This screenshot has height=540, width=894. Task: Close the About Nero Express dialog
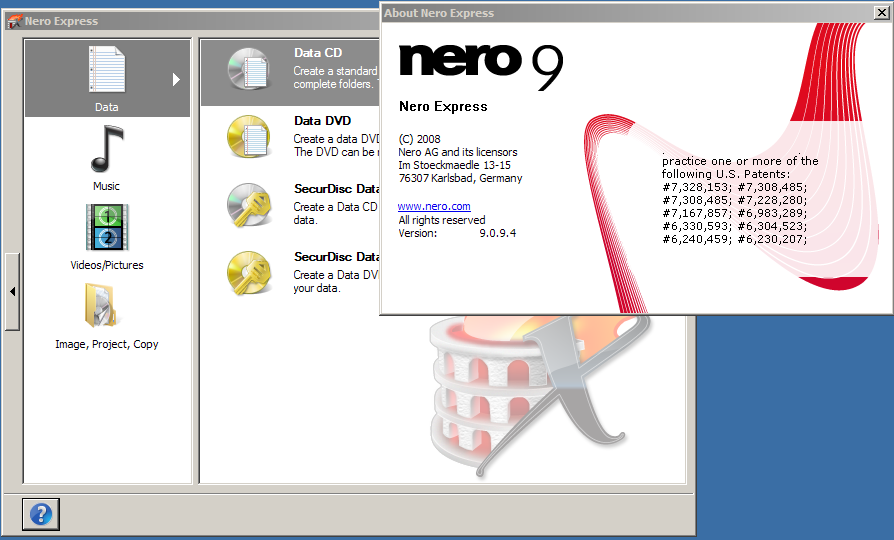click(881, 13)
